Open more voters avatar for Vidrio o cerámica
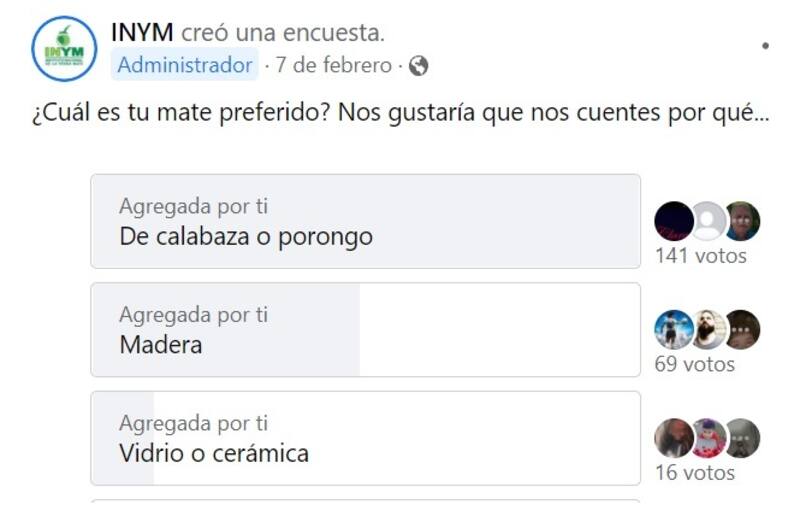The width and height of the screenshot is (800, 510). pos(742,438)
